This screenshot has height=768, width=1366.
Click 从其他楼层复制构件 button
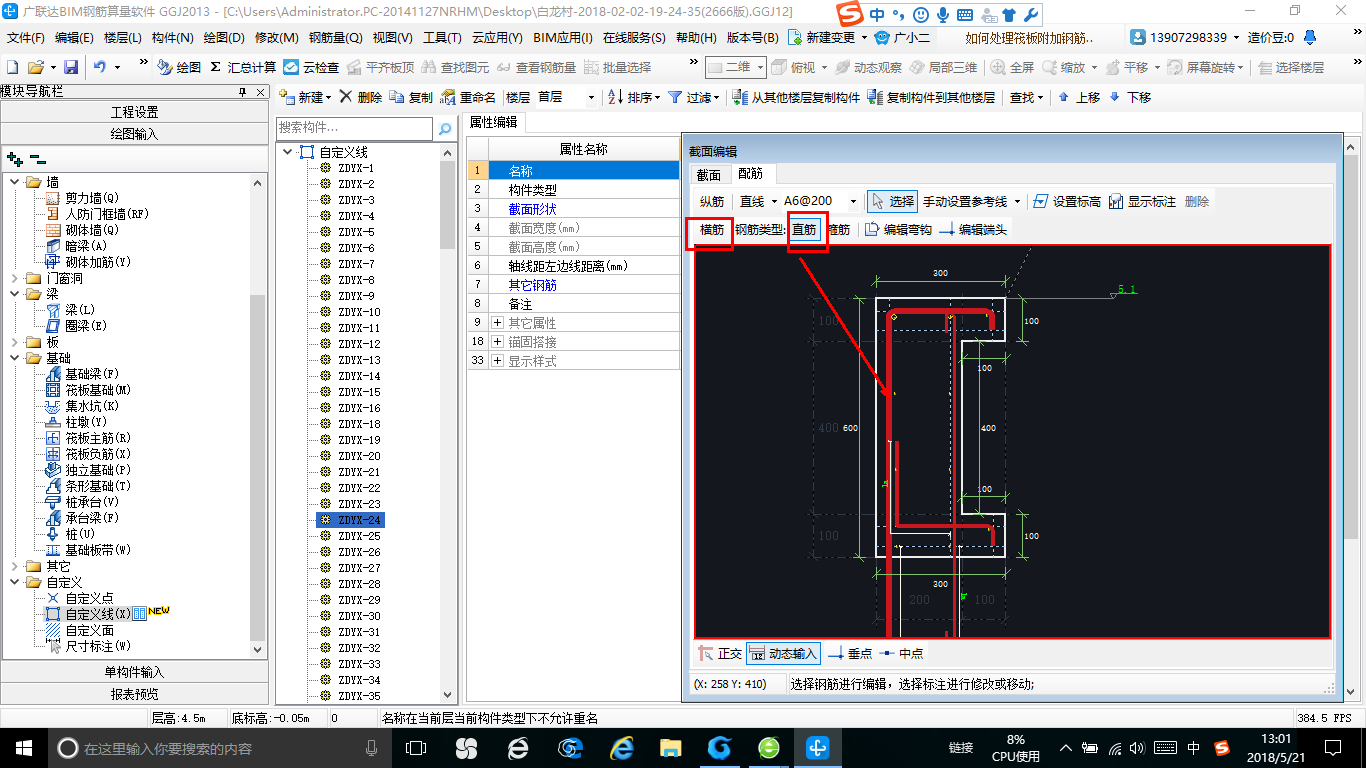(796, 97)
